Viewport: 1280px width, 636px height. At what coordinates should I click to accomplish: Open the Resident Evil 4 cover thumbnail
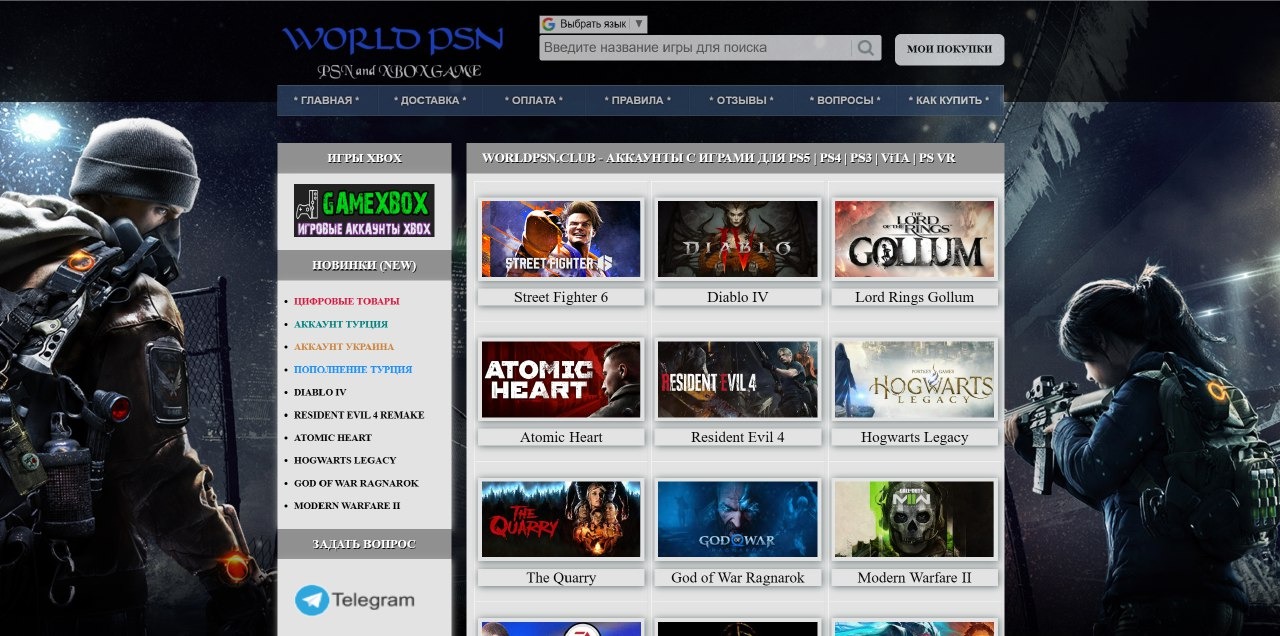coord(738,379)
